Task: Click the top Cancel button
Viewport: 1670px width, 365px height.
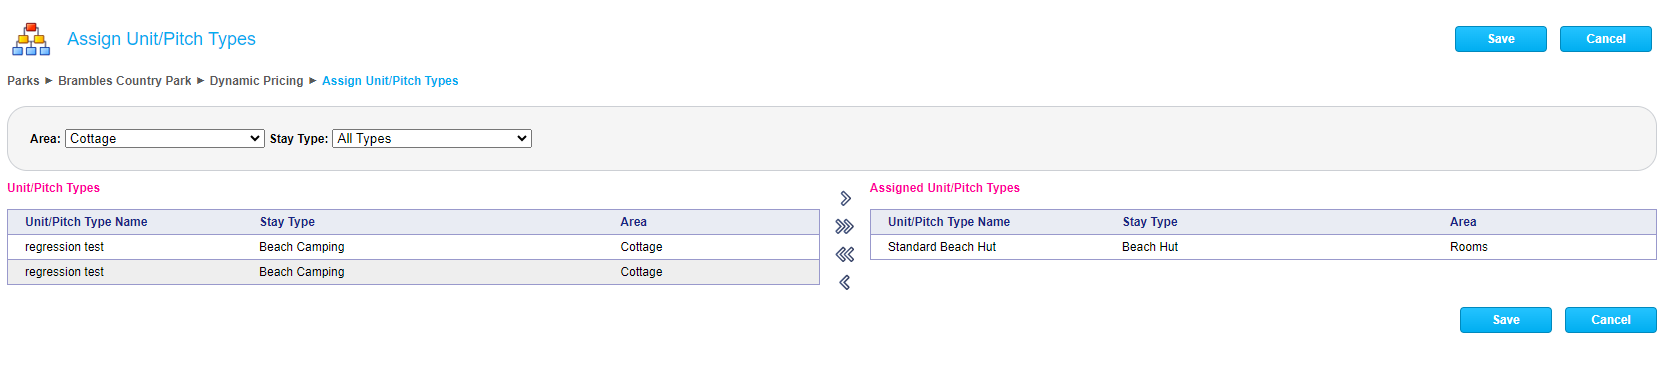Action: [x=1606, y=39]
